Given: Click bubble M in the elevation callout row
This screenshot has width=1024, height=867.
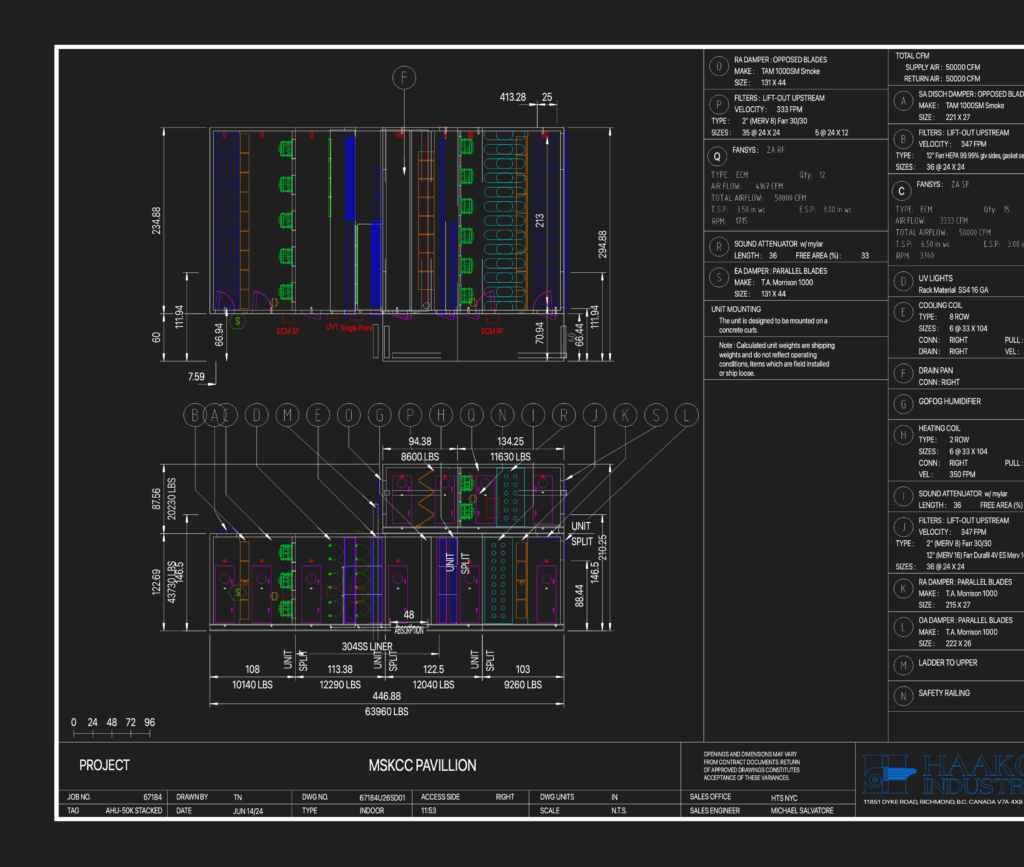Looking at the screenshot, I should (x=287, y=415).
